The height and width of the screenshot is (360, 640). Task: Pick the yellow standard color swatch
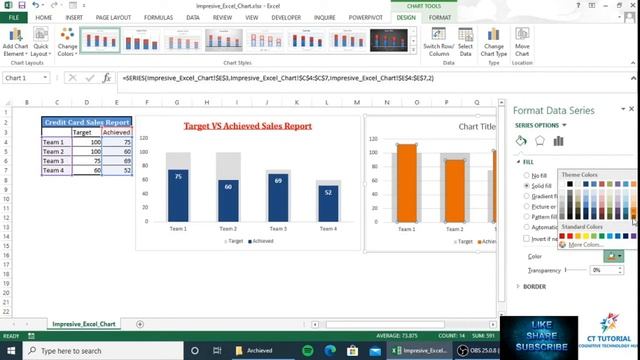pos(586,236)
